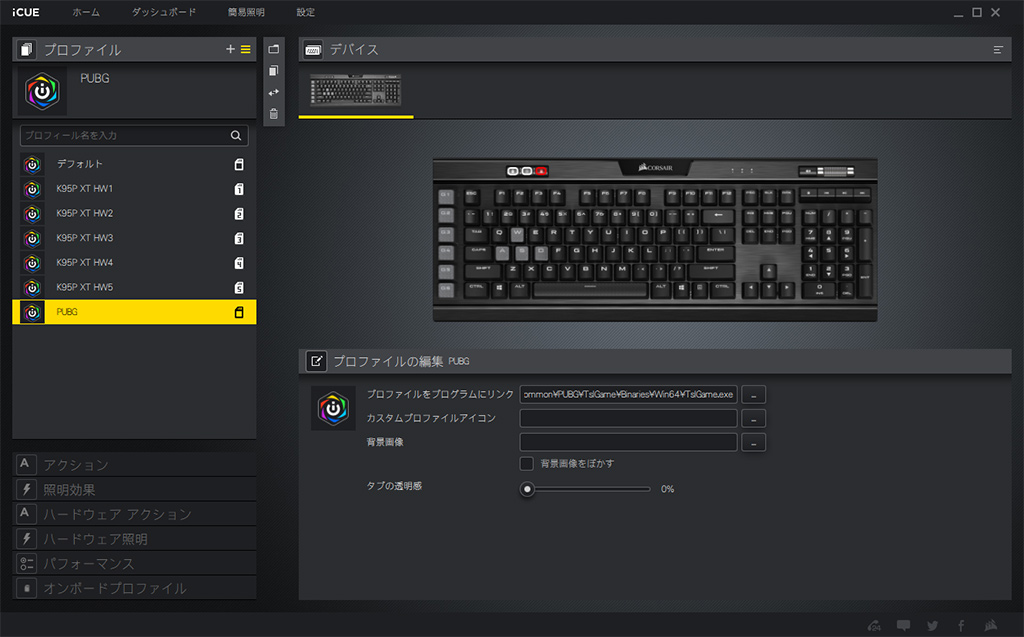
Task: Click the slot 4 icon on K95P XT HW4
Action: (239, 263)
